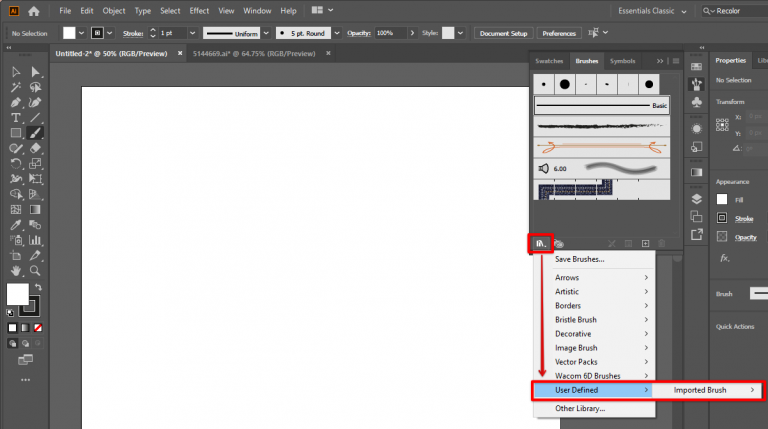Viewport: 768px width, 429px height.
Task: Pick the Direct Selection tool
Action: pyautogui.click(x=36, y=72)
